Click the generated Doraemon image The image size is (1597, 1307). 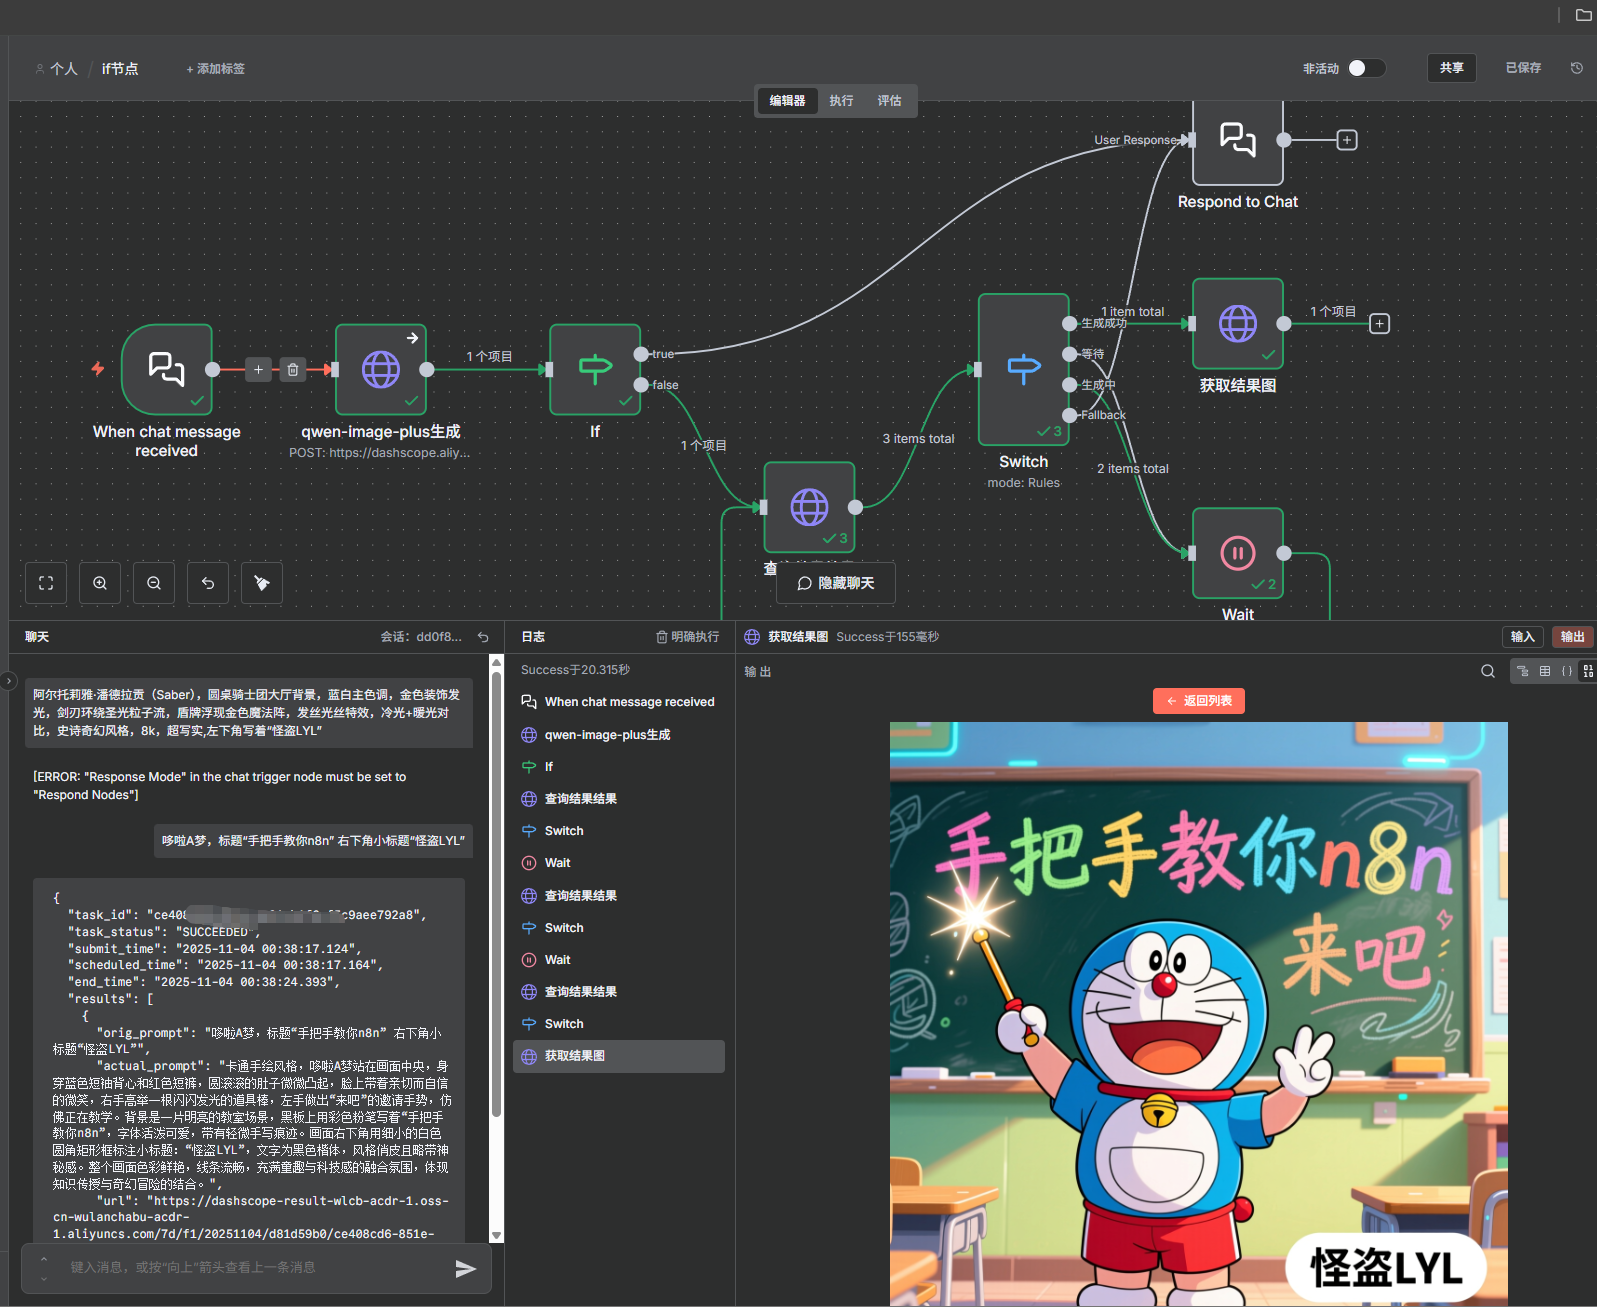(1199, 1013)
